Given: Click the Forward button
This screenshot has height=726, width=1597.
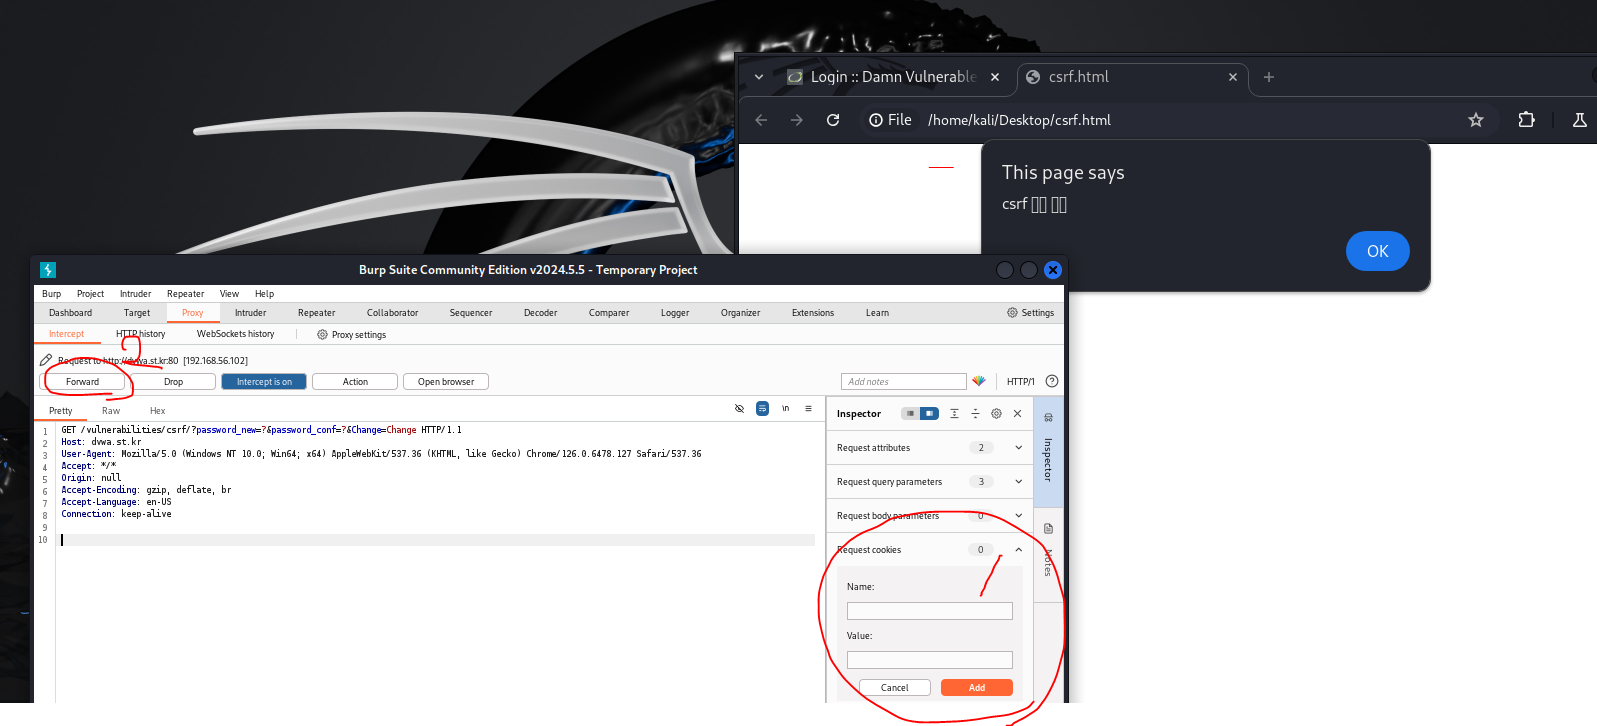Looking at the screenshot, I should pyautogui.click(x=83, y=382).
